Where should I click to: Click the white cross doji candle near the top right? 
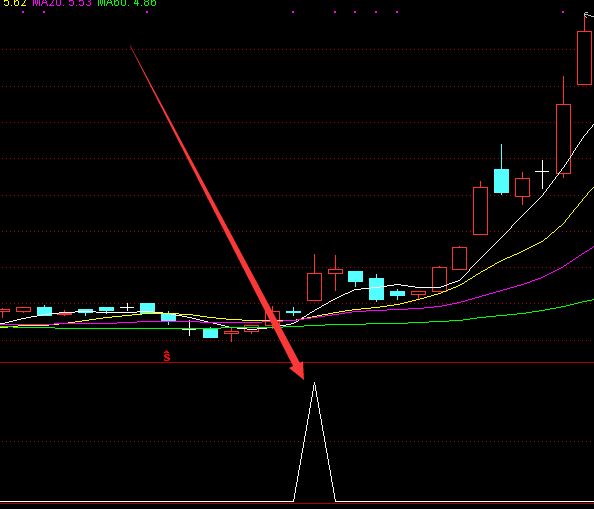[542, 174]
